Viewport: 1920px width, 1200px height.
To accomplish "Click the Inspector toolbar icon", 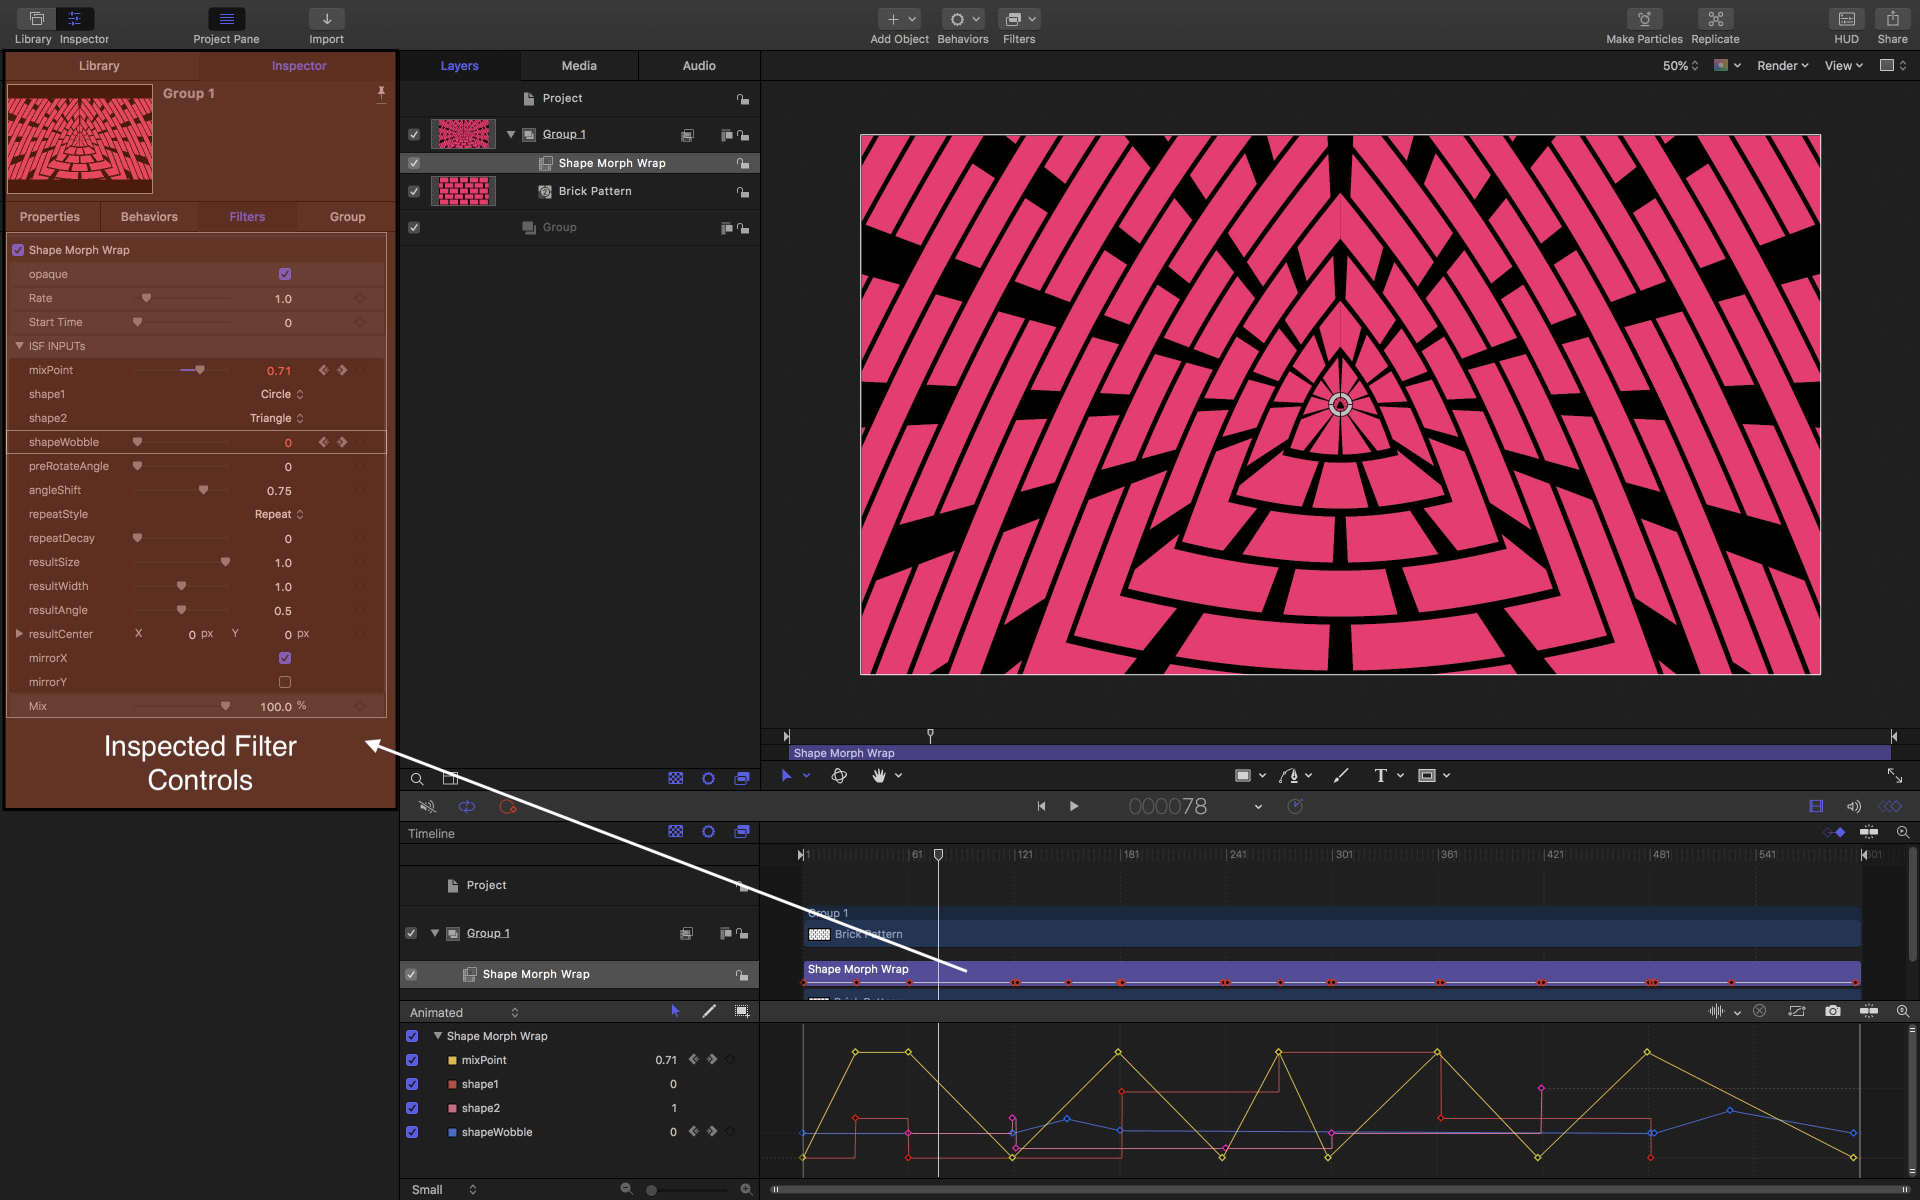I will [75, 19].
